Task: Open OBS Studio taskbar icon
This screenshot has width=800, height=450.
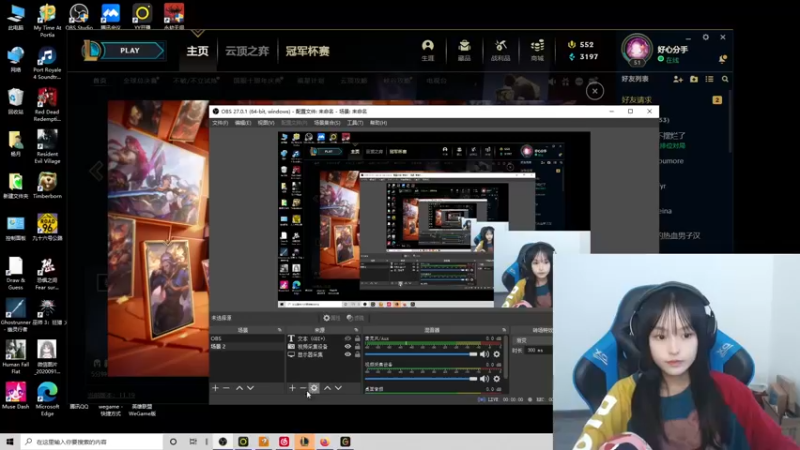Action: (223, 441)
